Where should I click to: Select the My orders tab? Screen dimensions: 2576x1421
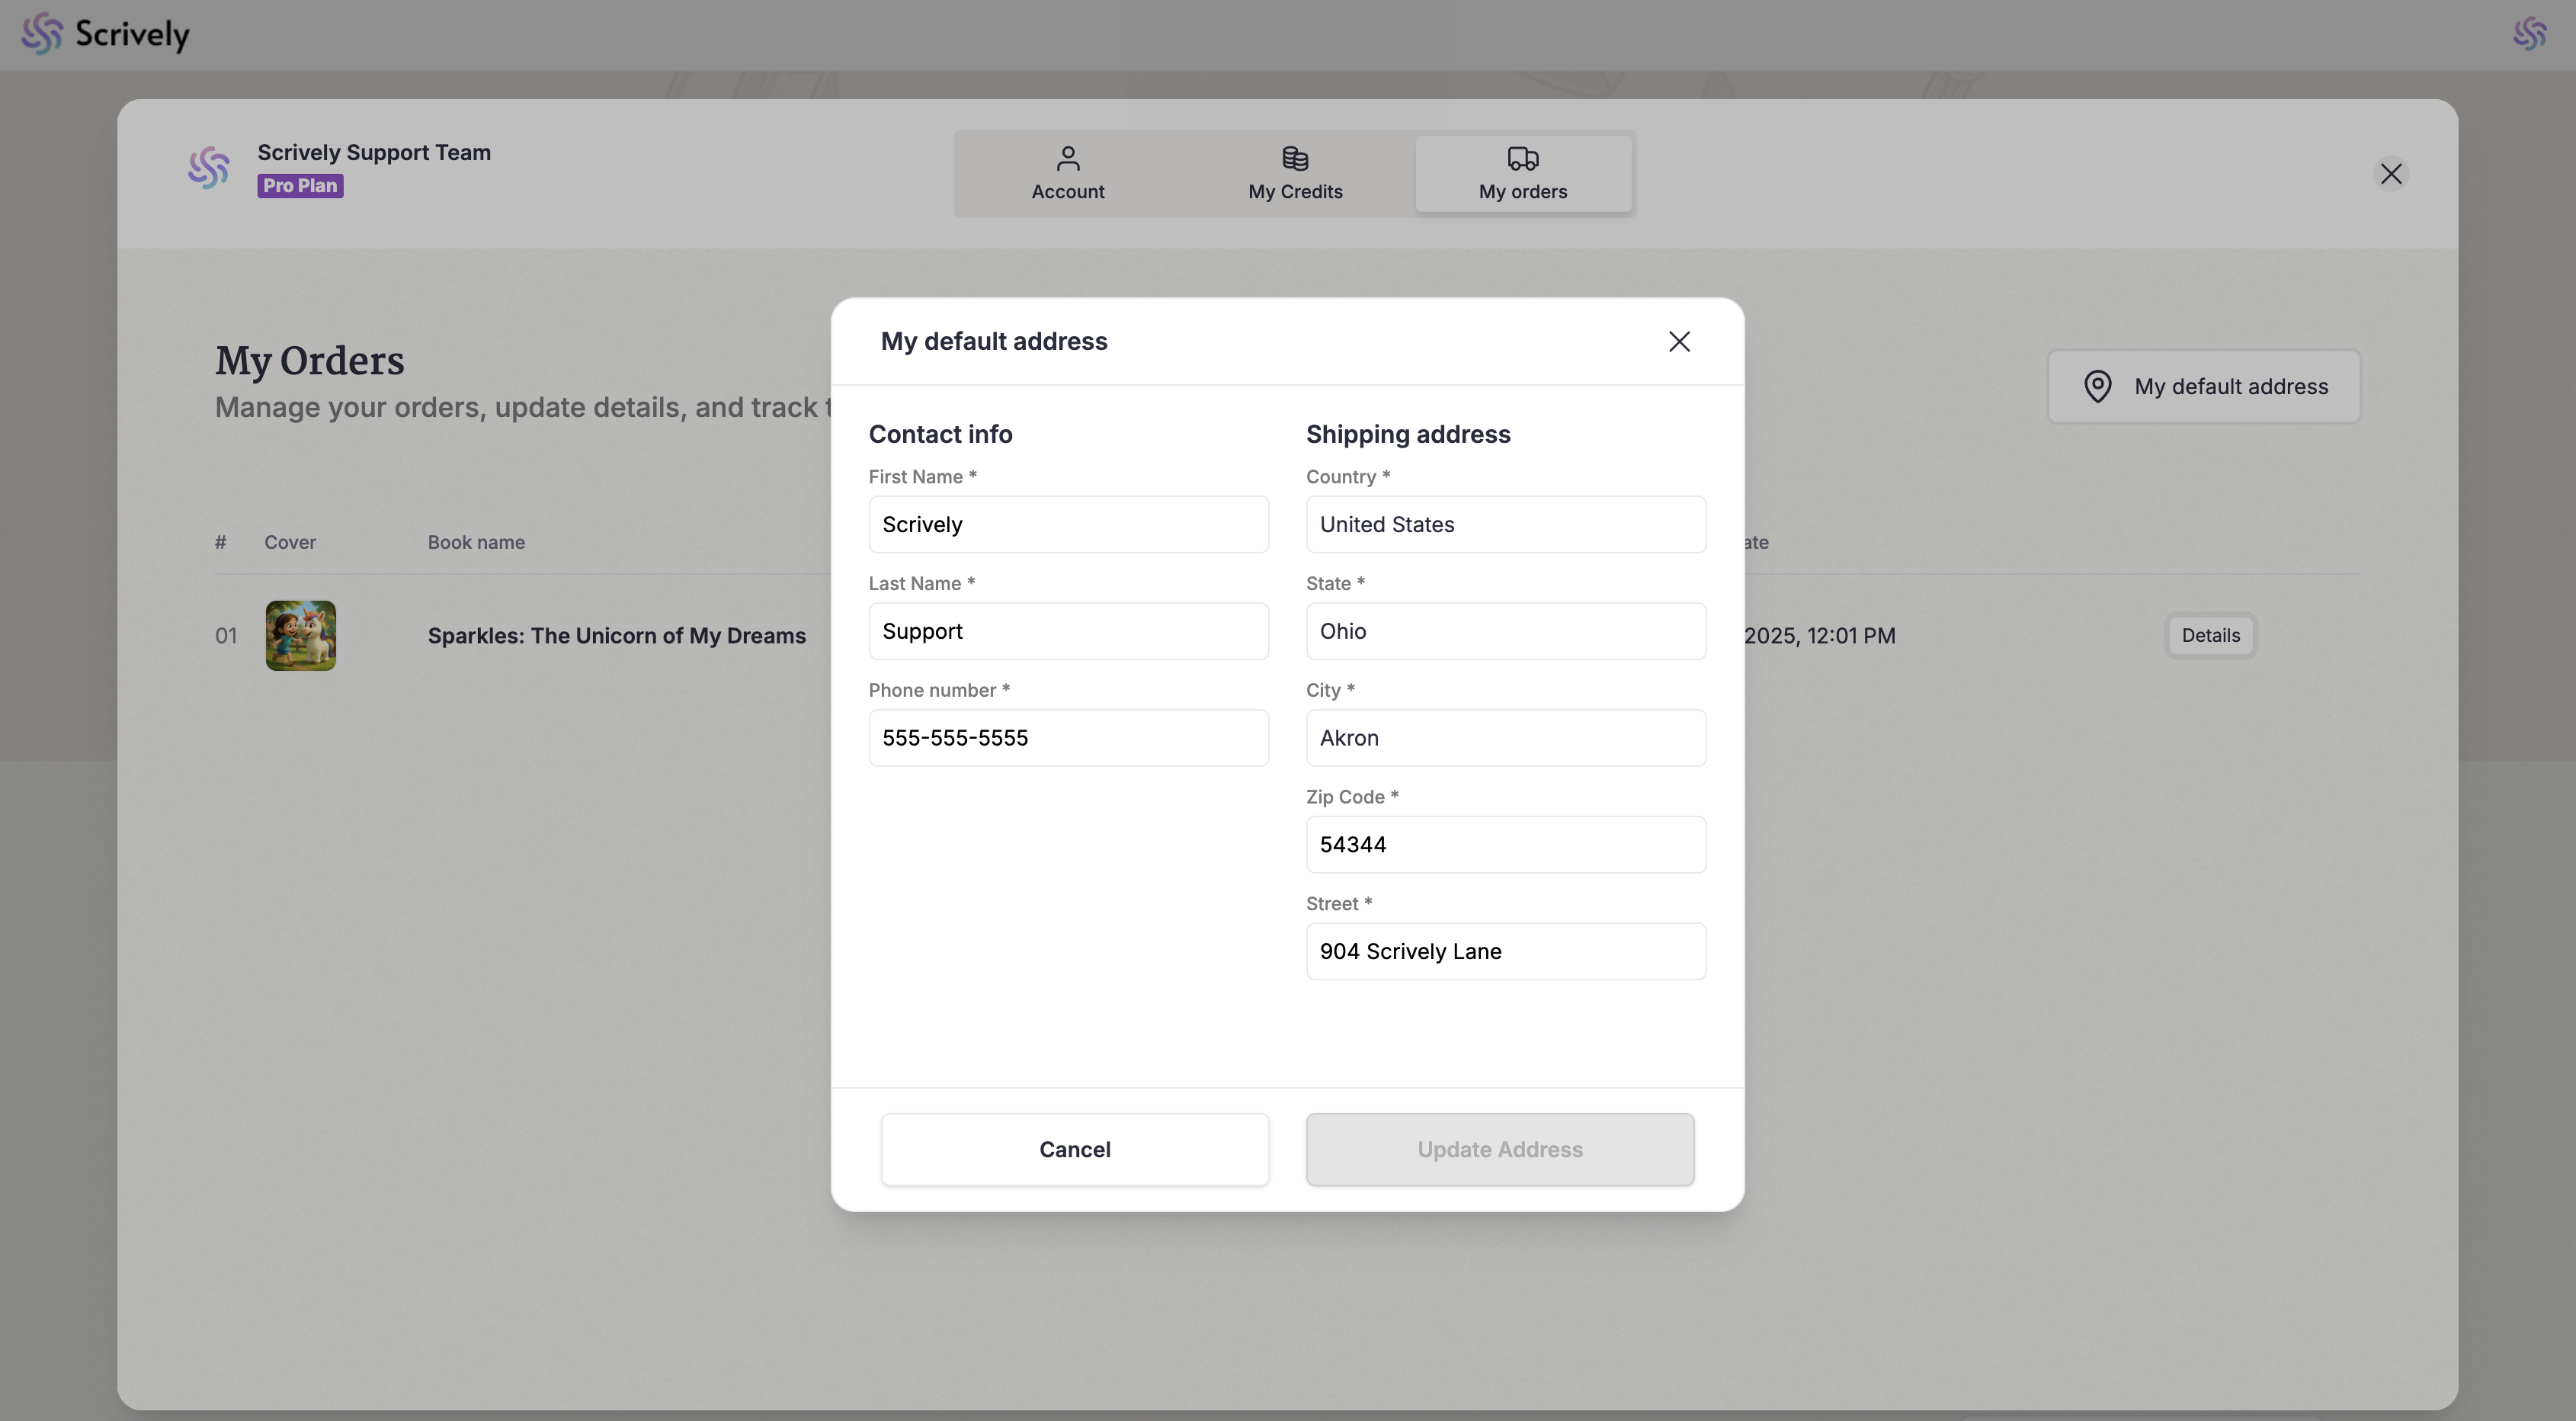coord(1522,174)
